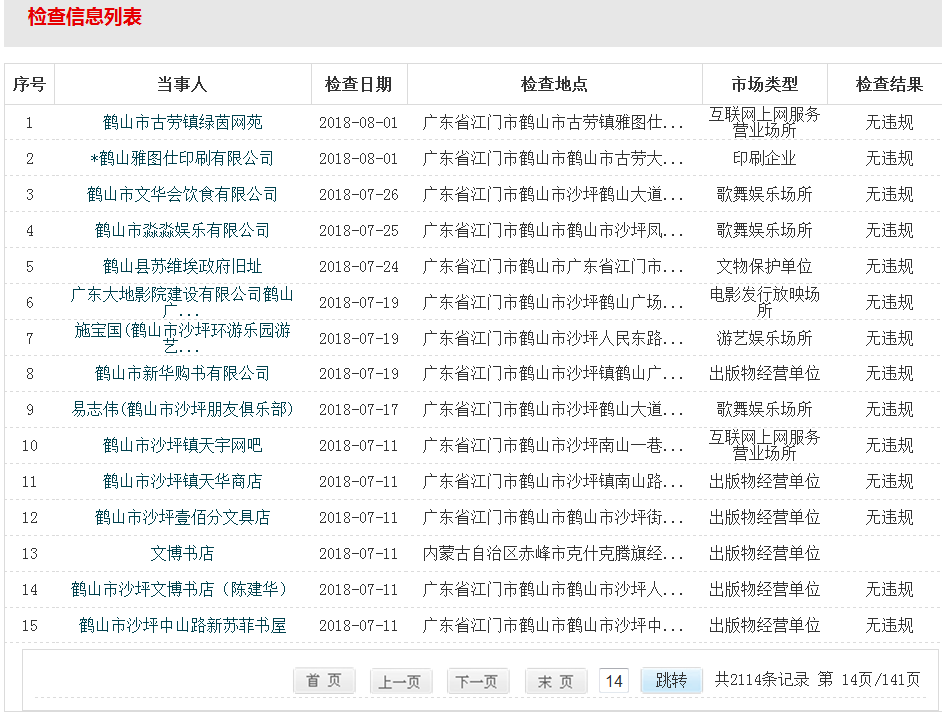
Task: Open the *鹤山雅图仕印刷有限公司 record link
Action: point(182,158)
